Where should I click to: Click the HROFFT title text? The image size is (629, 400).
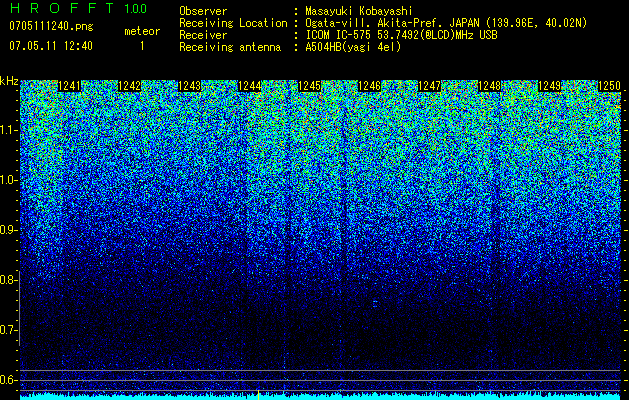coord(62,8)
